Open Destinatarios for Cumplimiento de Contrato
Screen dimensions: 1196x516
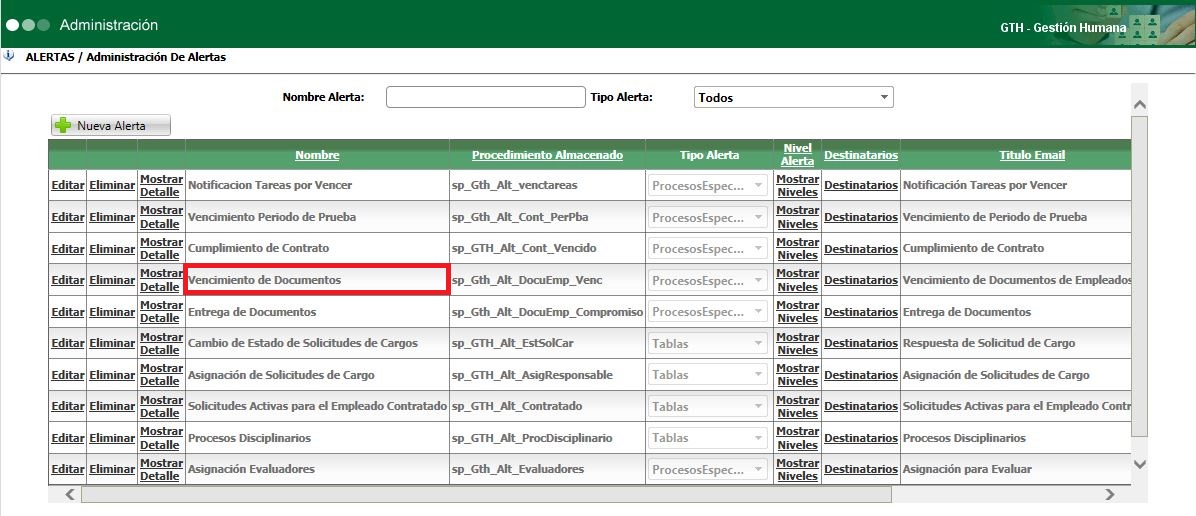click(x=860, y=249)
